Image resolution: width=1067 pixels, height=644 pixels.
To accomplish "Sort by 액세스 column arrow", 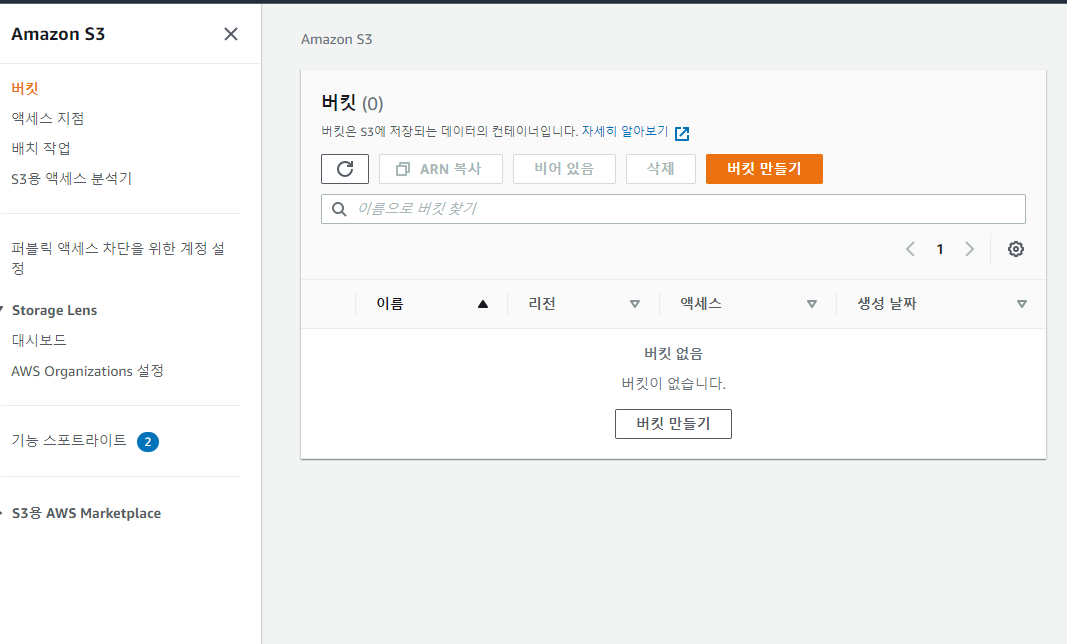I will [811, 304].
